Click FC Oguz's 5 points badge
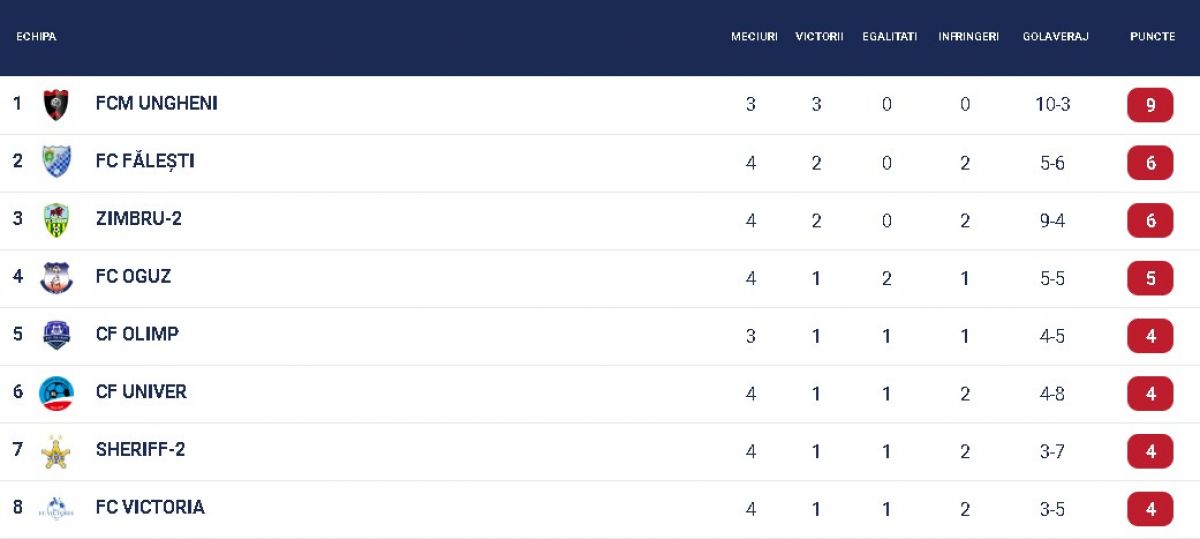The image size is (1200, 539). pos(1150,278)
